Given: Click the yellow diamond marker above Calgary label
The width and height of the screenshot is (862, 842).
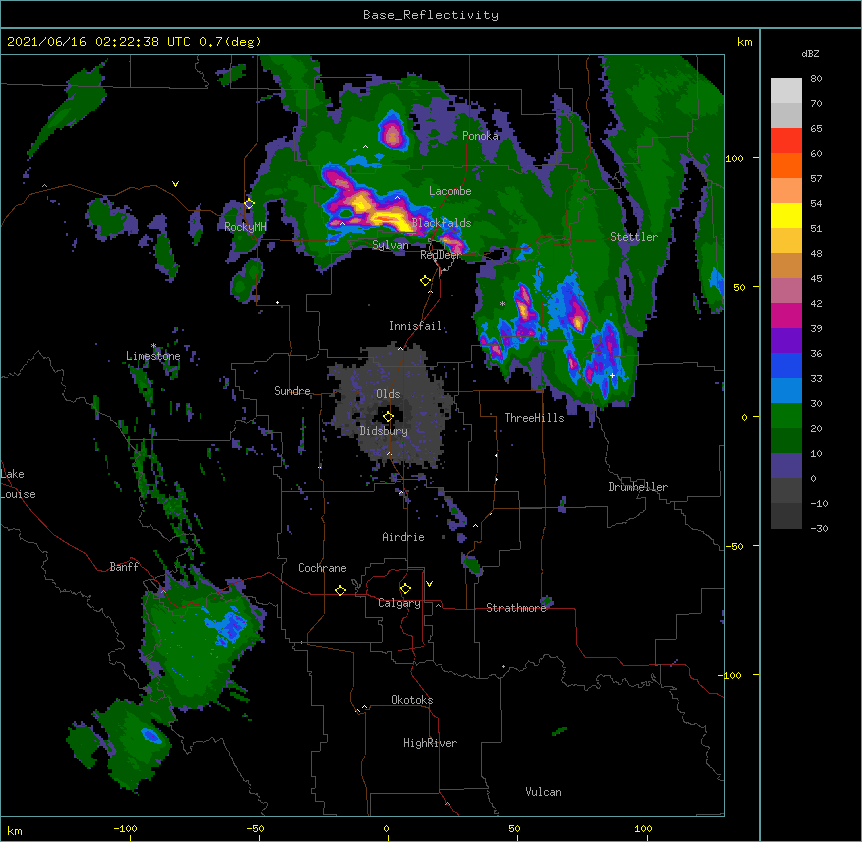Looking at the screenshot, I should click(405, 589).
